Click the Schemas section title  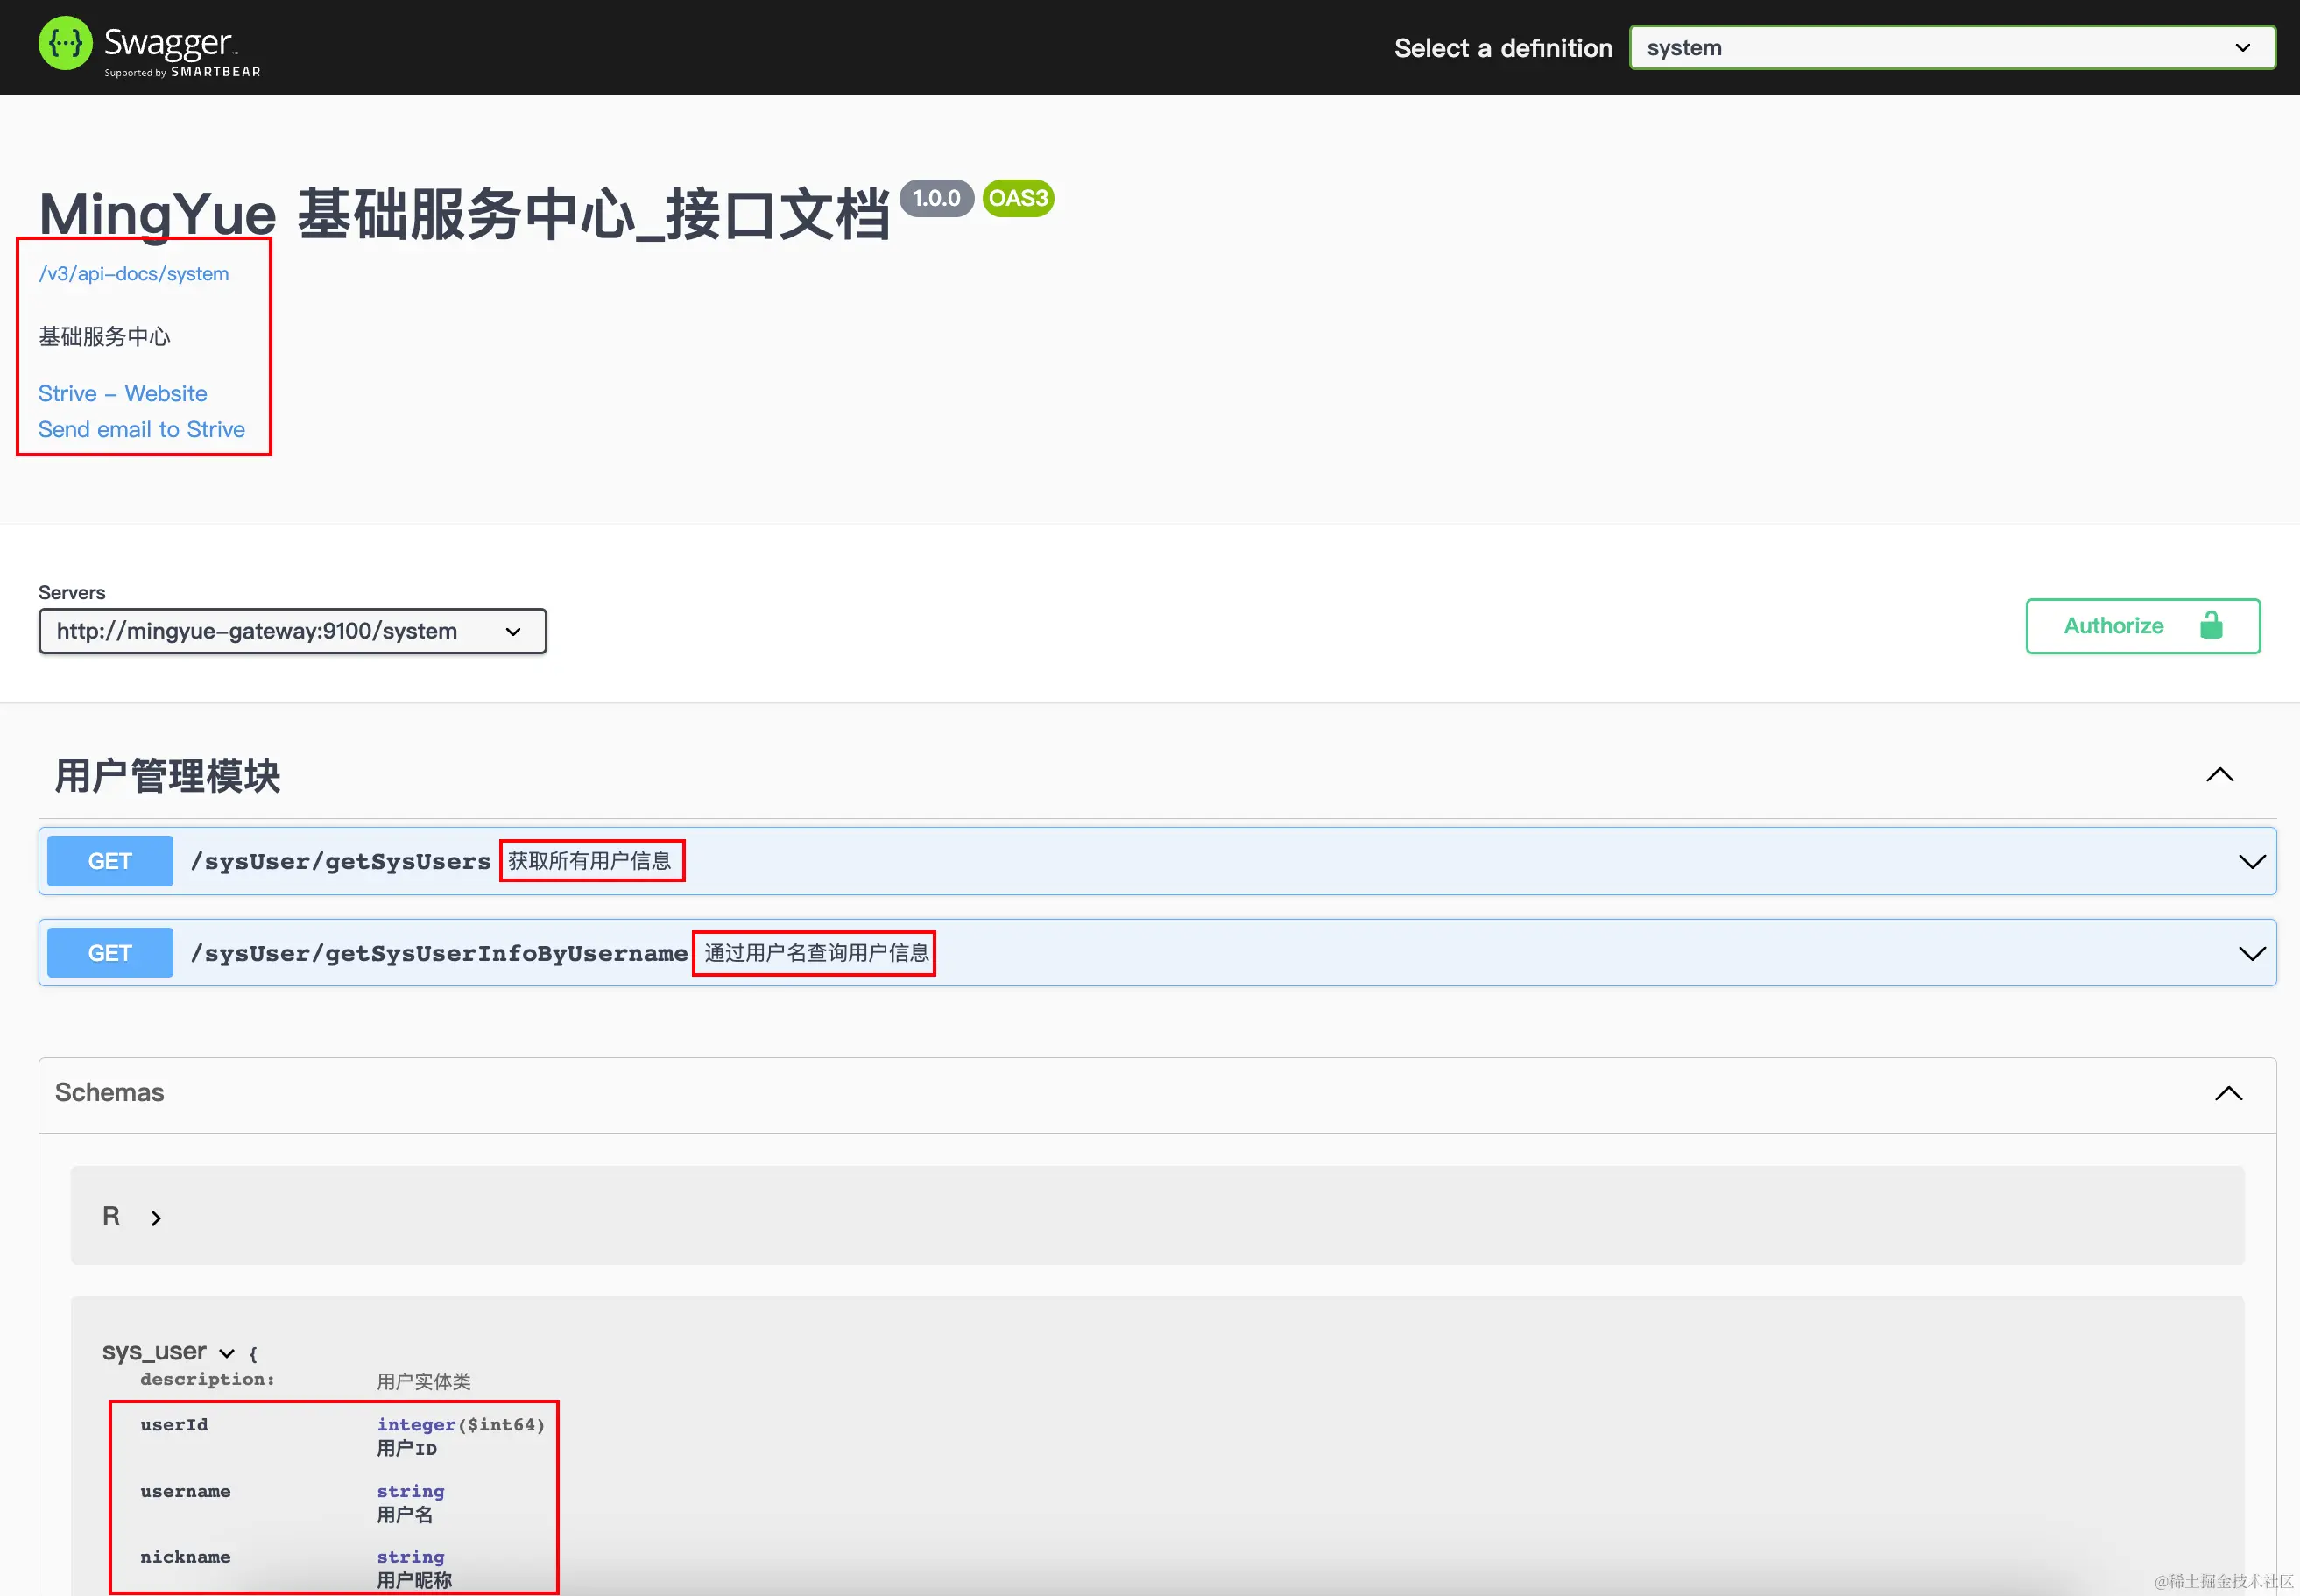click(109, 1092)
